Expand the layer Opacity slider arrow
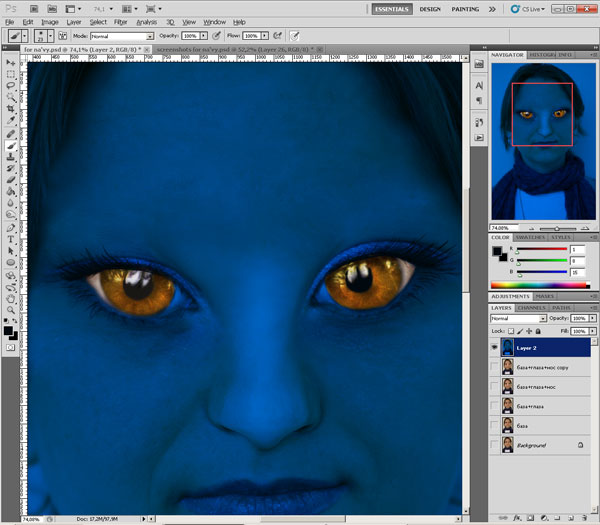 tap(592, 318)
